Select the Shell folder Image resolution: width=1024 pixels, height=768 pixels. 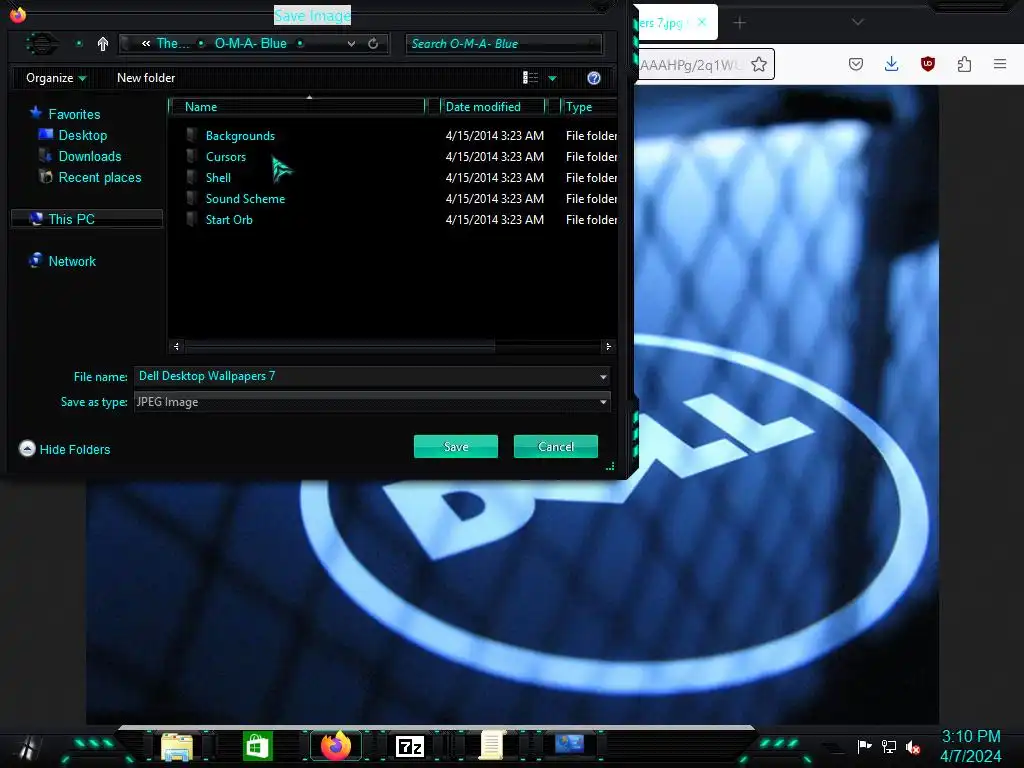coord(218,178)
